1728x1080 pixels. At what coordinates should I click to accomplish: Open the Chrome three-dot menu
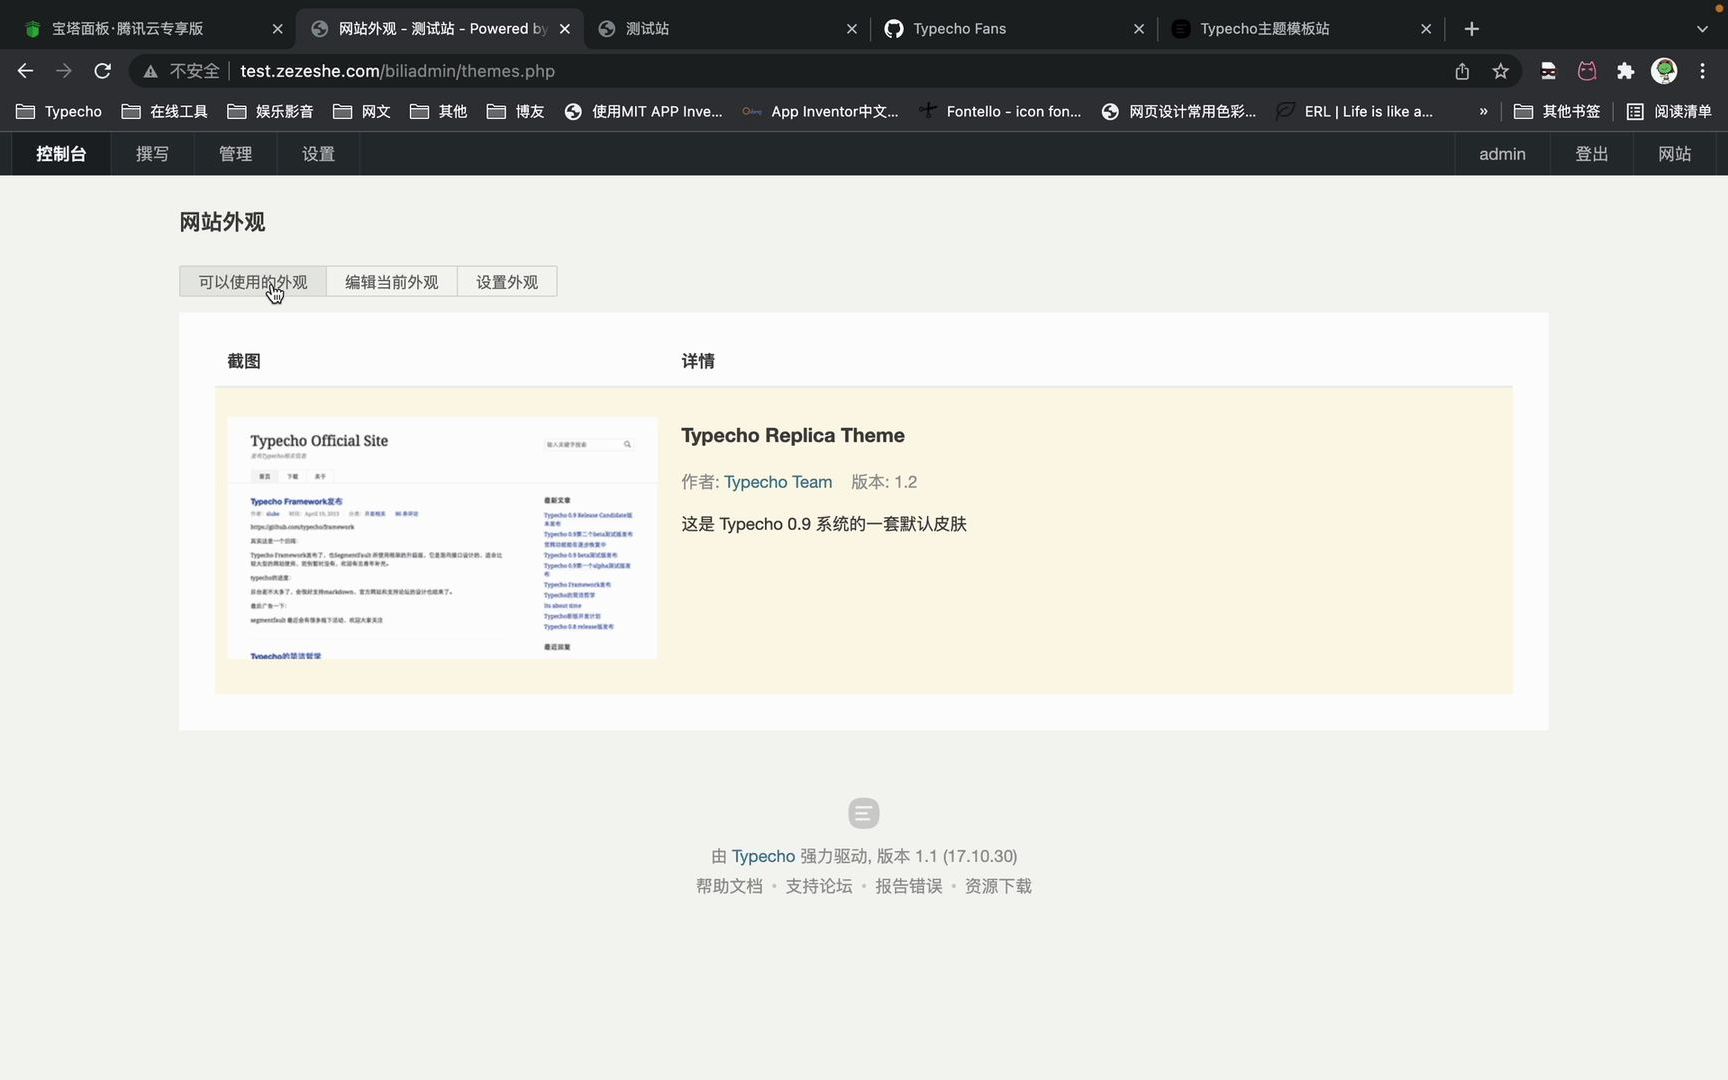(x=1702, y=71)
